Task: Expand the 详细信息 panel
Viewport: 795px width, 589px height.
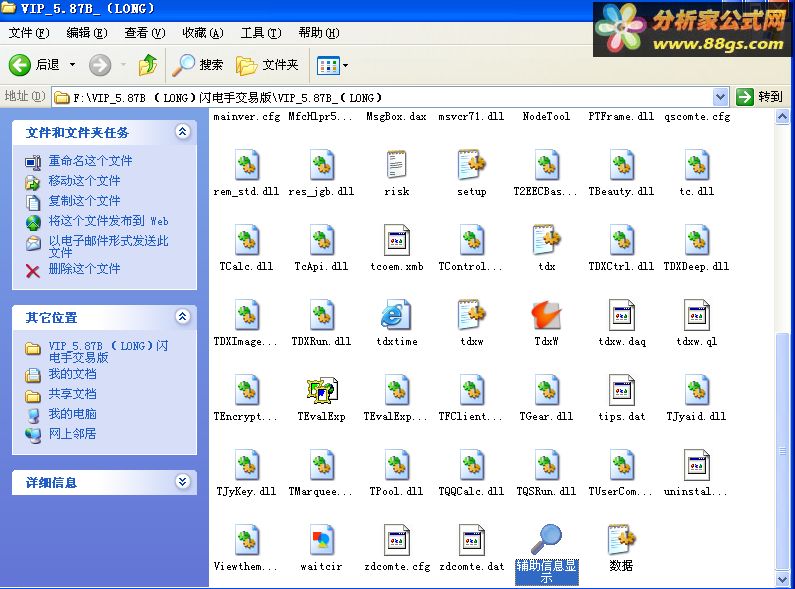Action: click(x=183, y=482)
